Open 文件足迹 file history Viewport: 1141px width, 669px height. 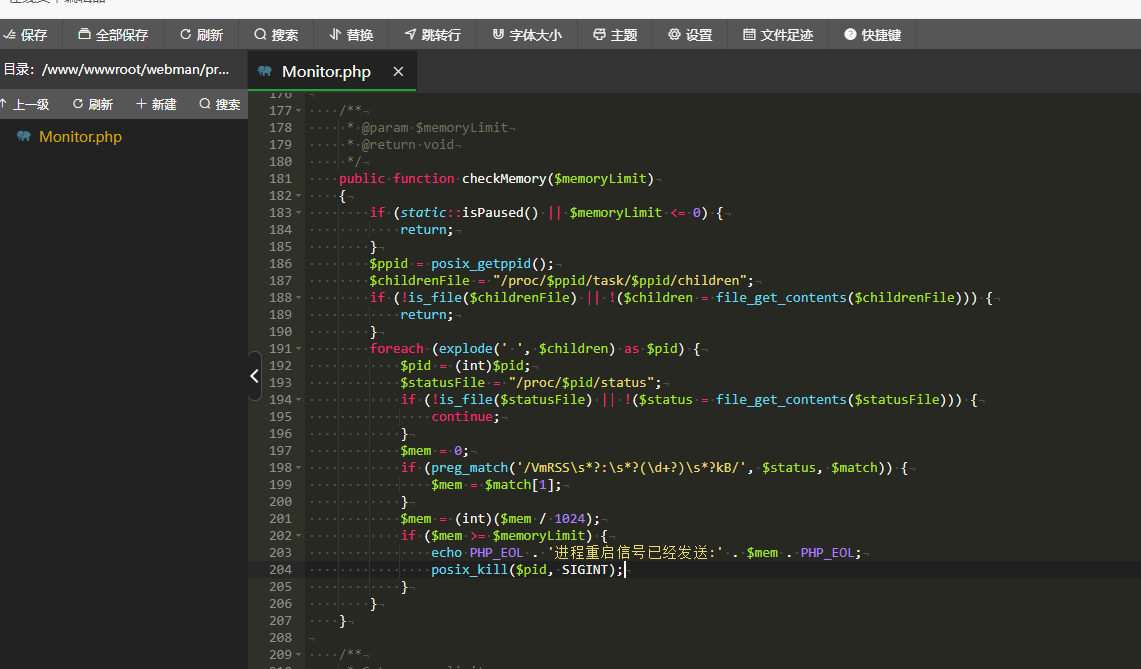[x=778, y=35]
